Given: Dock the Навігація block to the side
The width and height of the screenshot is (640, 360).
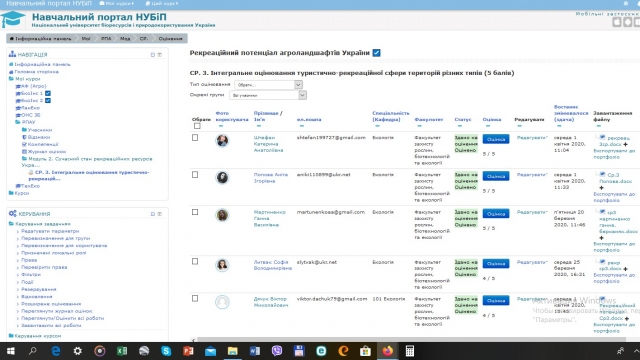Looking at the screenshot, I should pyautogui.click(x=160, y=54).
